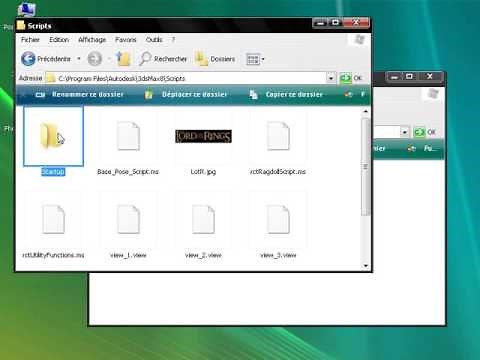Open the views mode dropdown
Screen dimensions: 480x360
255,59
